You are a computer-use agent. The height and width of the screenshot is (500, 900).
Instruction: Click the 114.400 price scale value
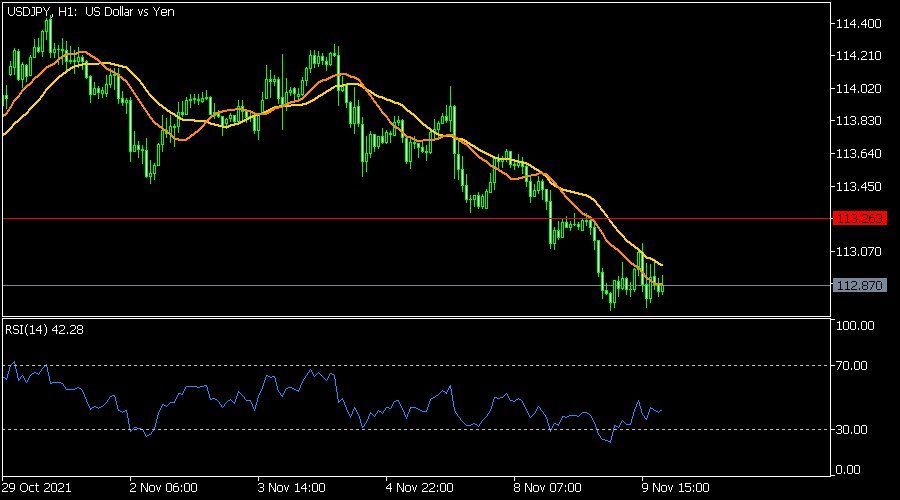pos(859,24)
